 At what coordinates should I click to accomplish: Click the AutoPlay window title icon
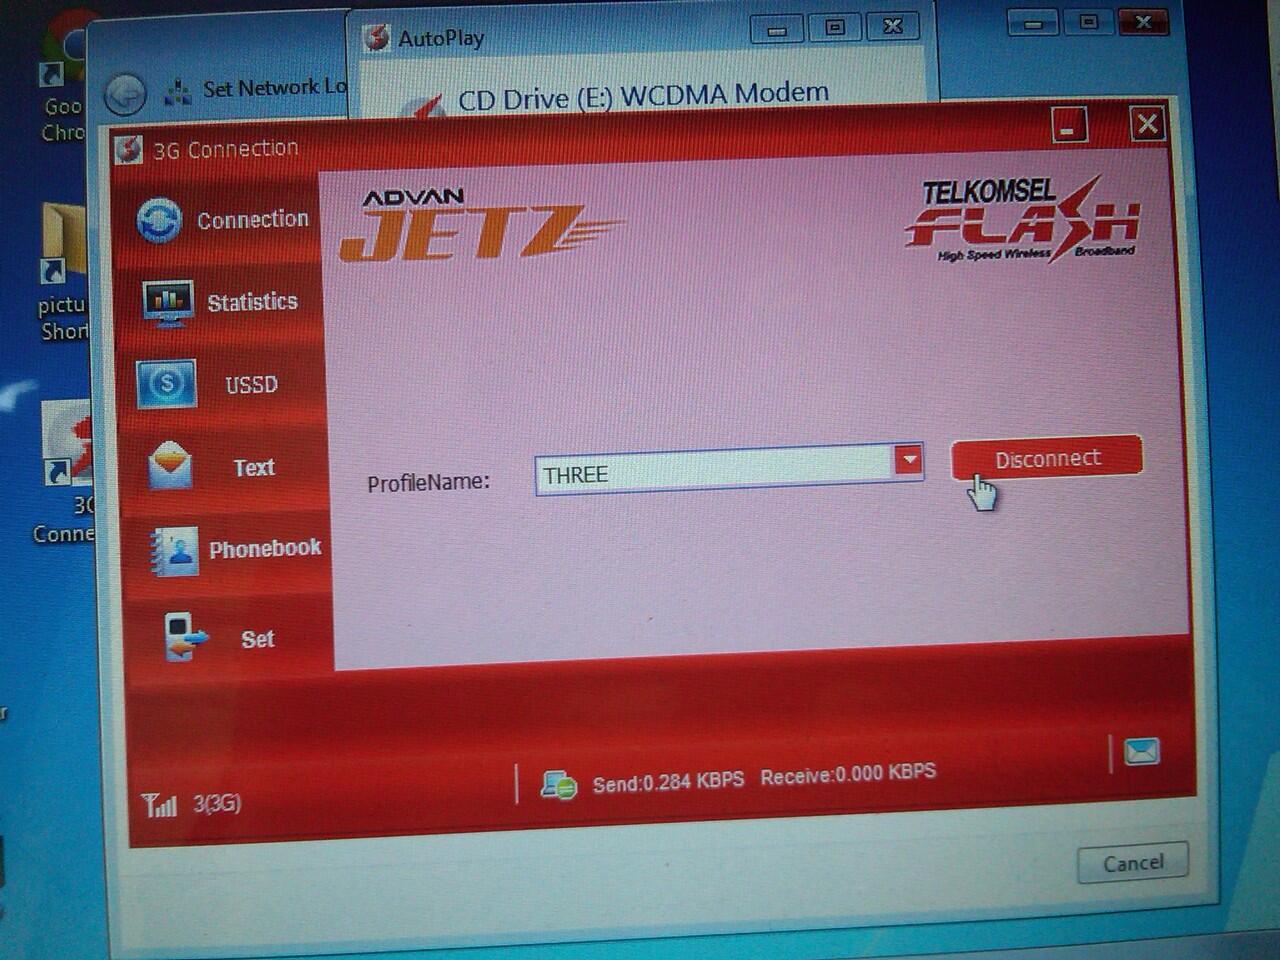(377, 38)
